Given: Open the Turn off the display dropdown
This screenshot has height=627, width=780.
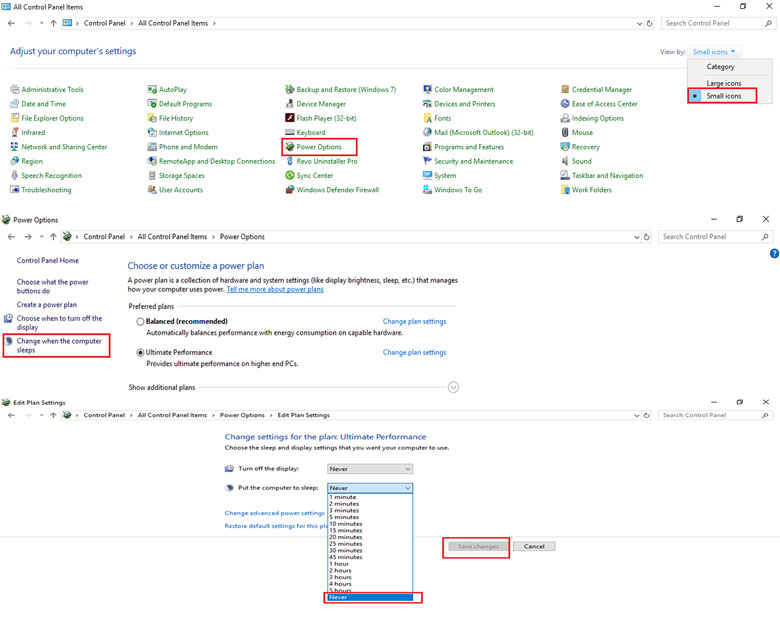Looking at the screenshot, I should coord(370,469).
